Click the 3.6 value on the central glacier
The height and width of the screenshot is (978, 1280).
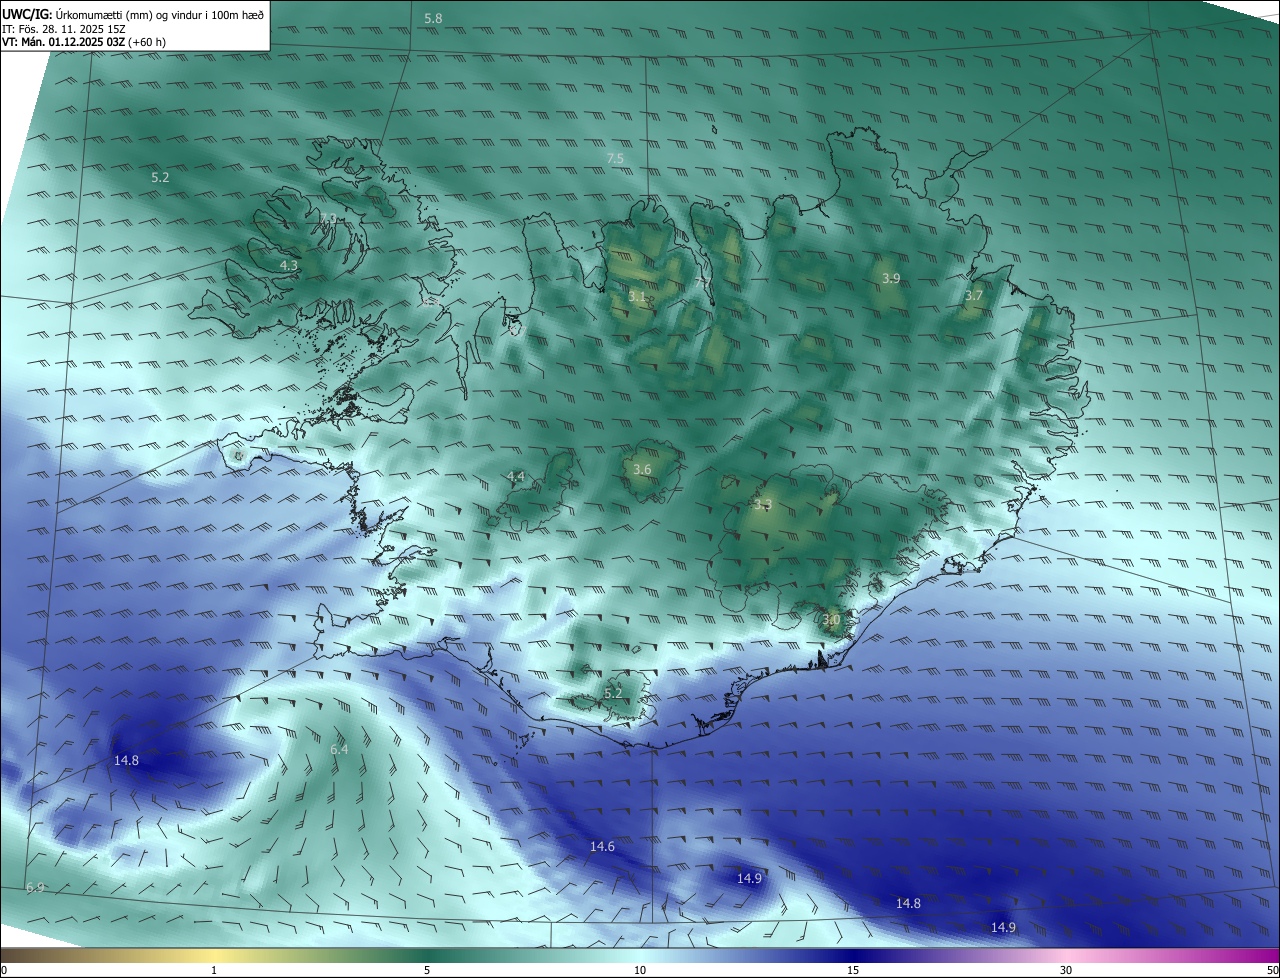[x=643, y=470]
